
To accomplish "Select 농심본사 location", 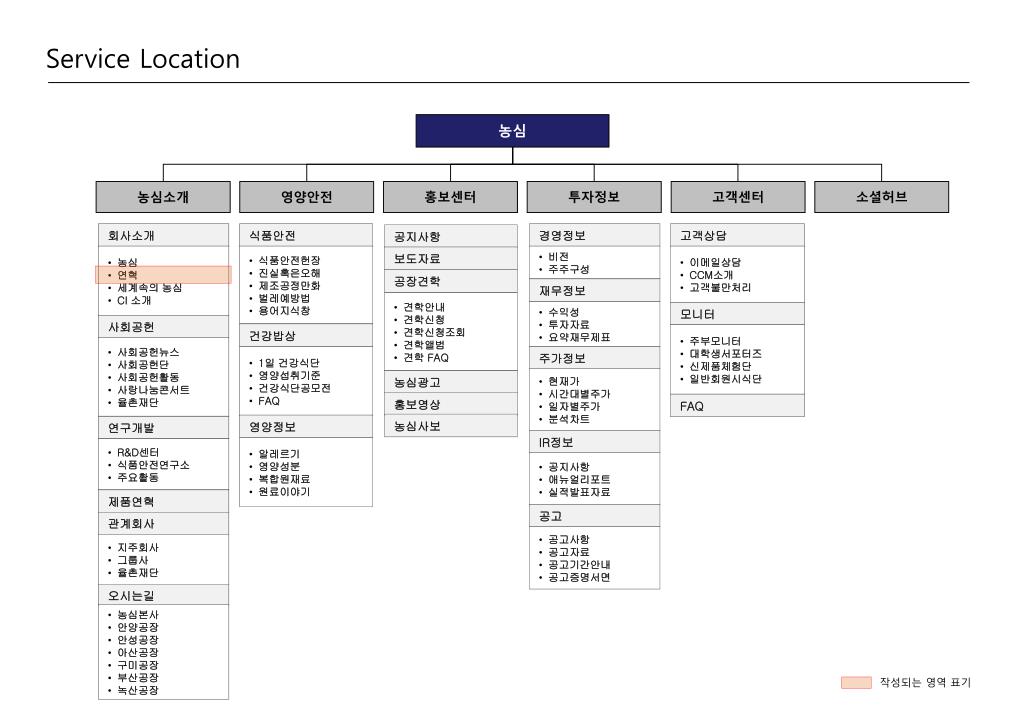I will coord(138,615).
